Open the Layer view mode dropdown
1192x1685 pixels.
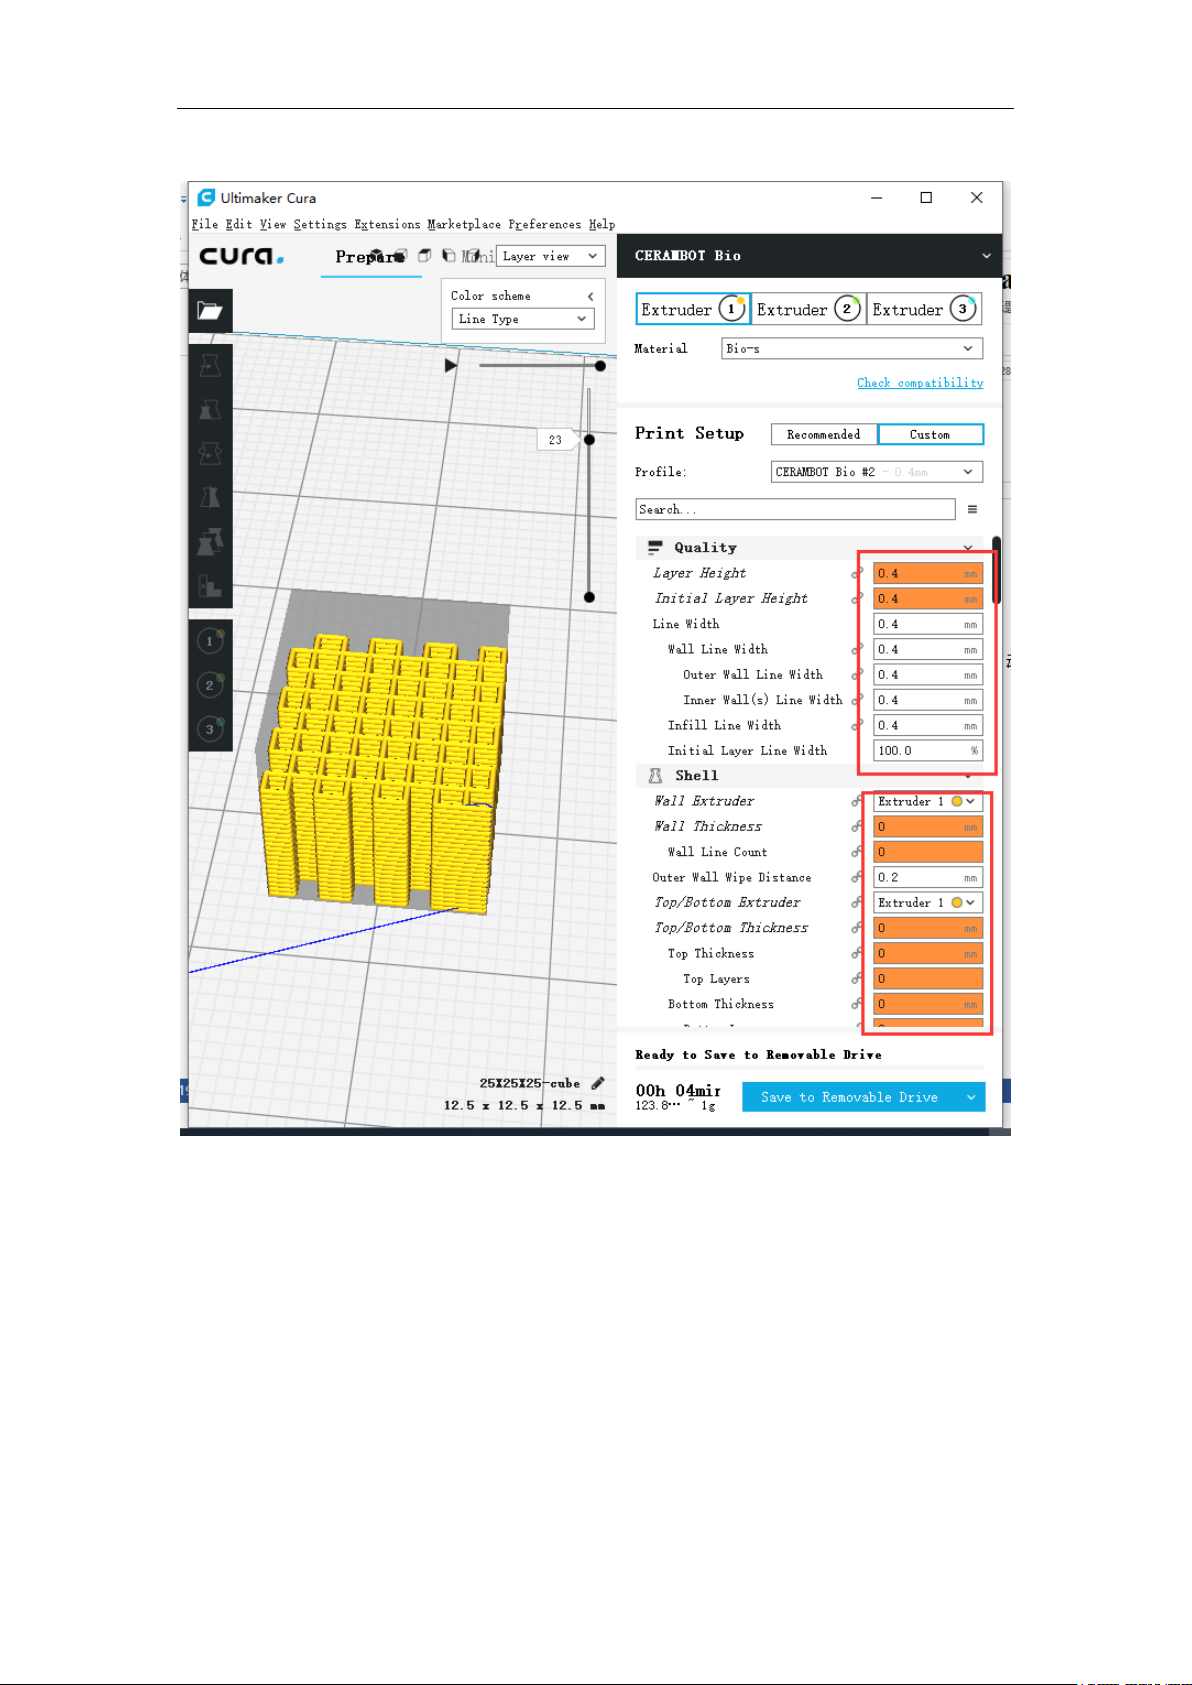(551, 256)
